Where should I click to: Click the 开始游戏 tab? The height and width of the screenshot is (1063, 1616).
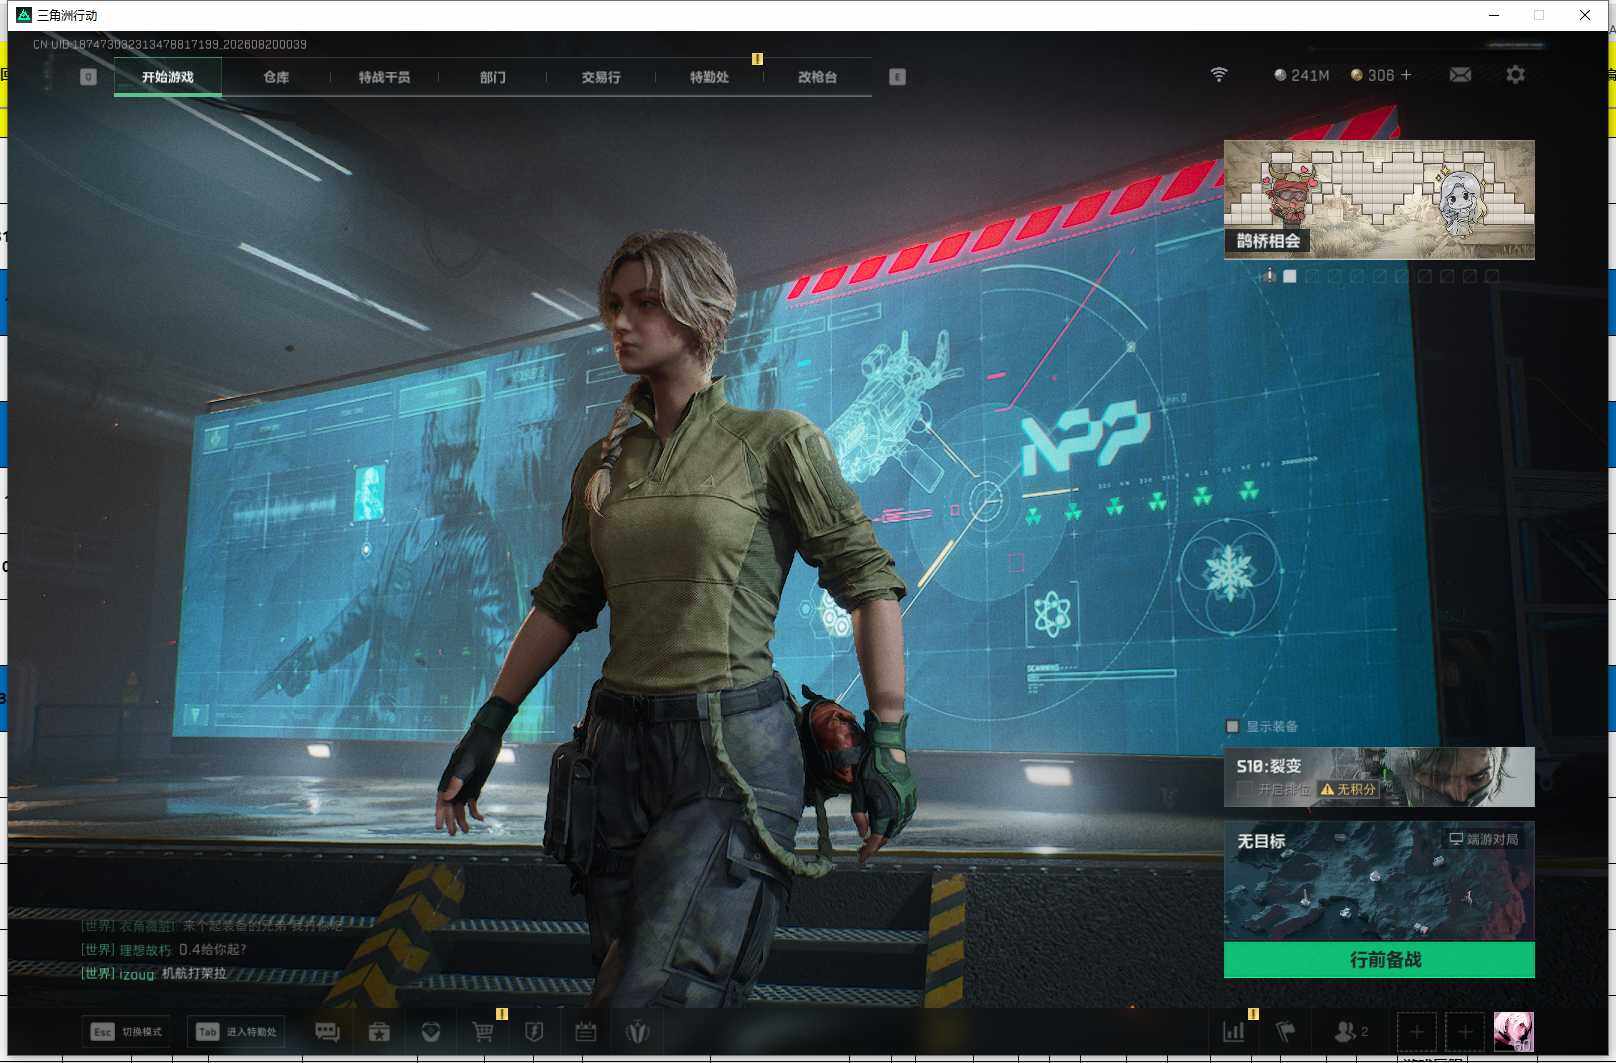(168, 77)
